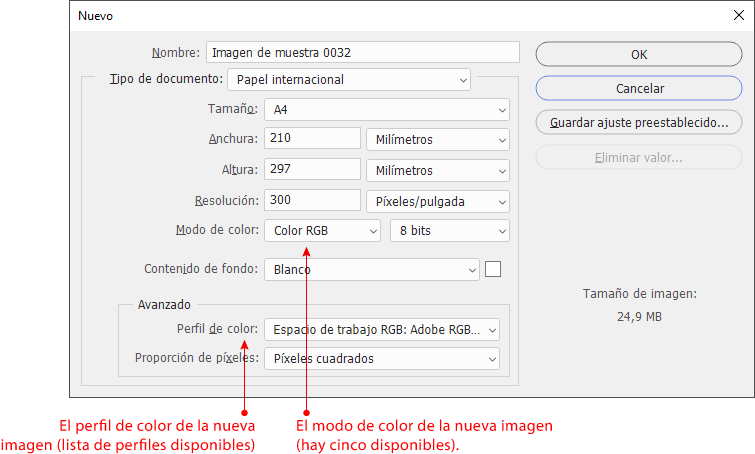
Task: Click the Avanzado section label
Action: point(164,304)
